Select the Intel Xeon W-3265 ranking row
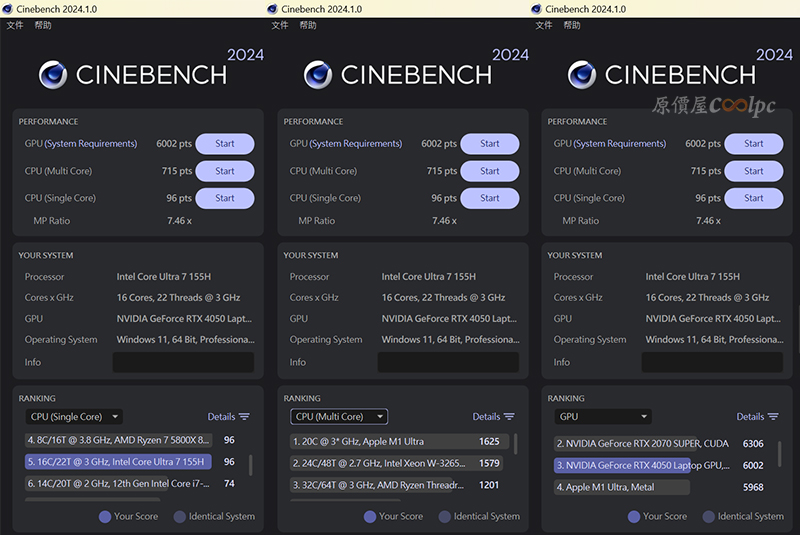800x535 pixels. [396, 463]
